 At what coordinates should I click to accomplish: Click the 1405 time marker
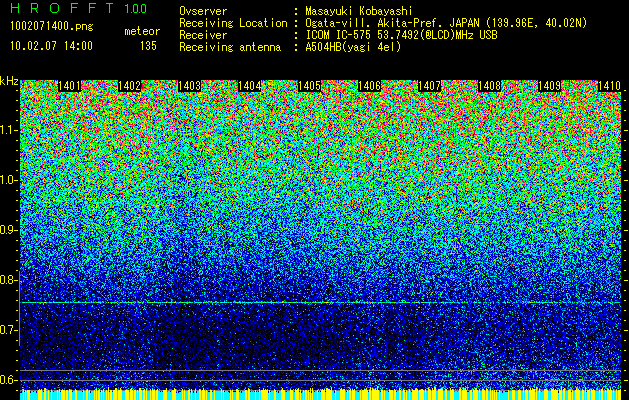click(x=309, y=86)
